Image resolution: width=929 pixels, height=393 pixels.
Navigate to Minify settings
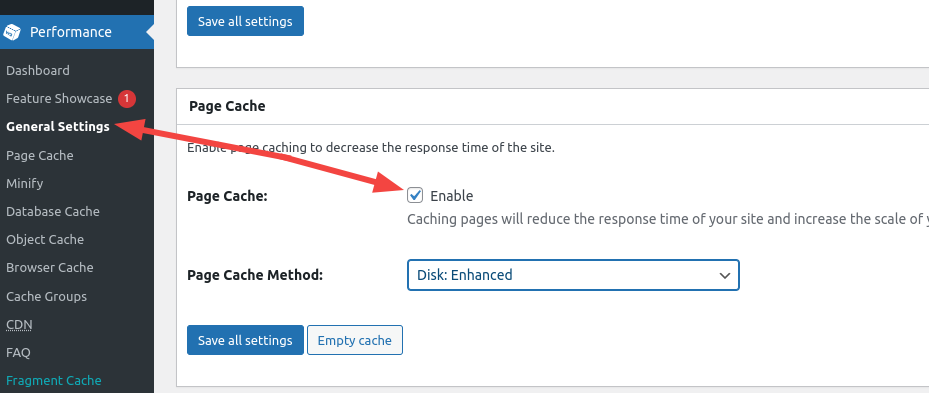[x=25, y=183]
